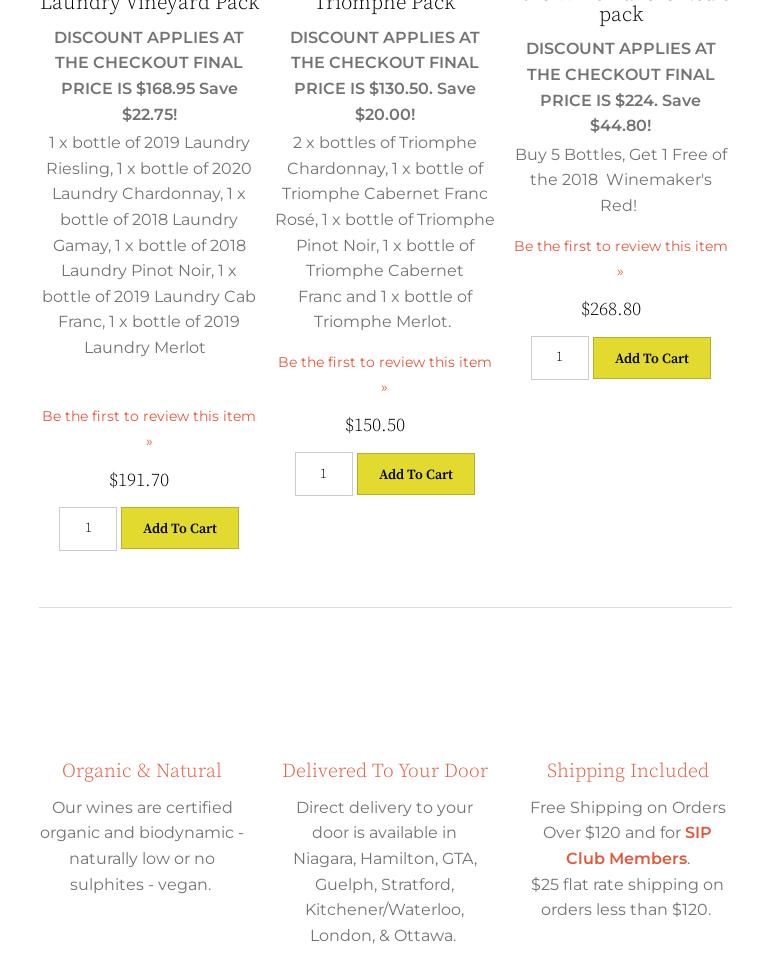This screenshot has height=960, width=770.
Task: Open the SIP Club Members link
Action: tap(638, 846)
